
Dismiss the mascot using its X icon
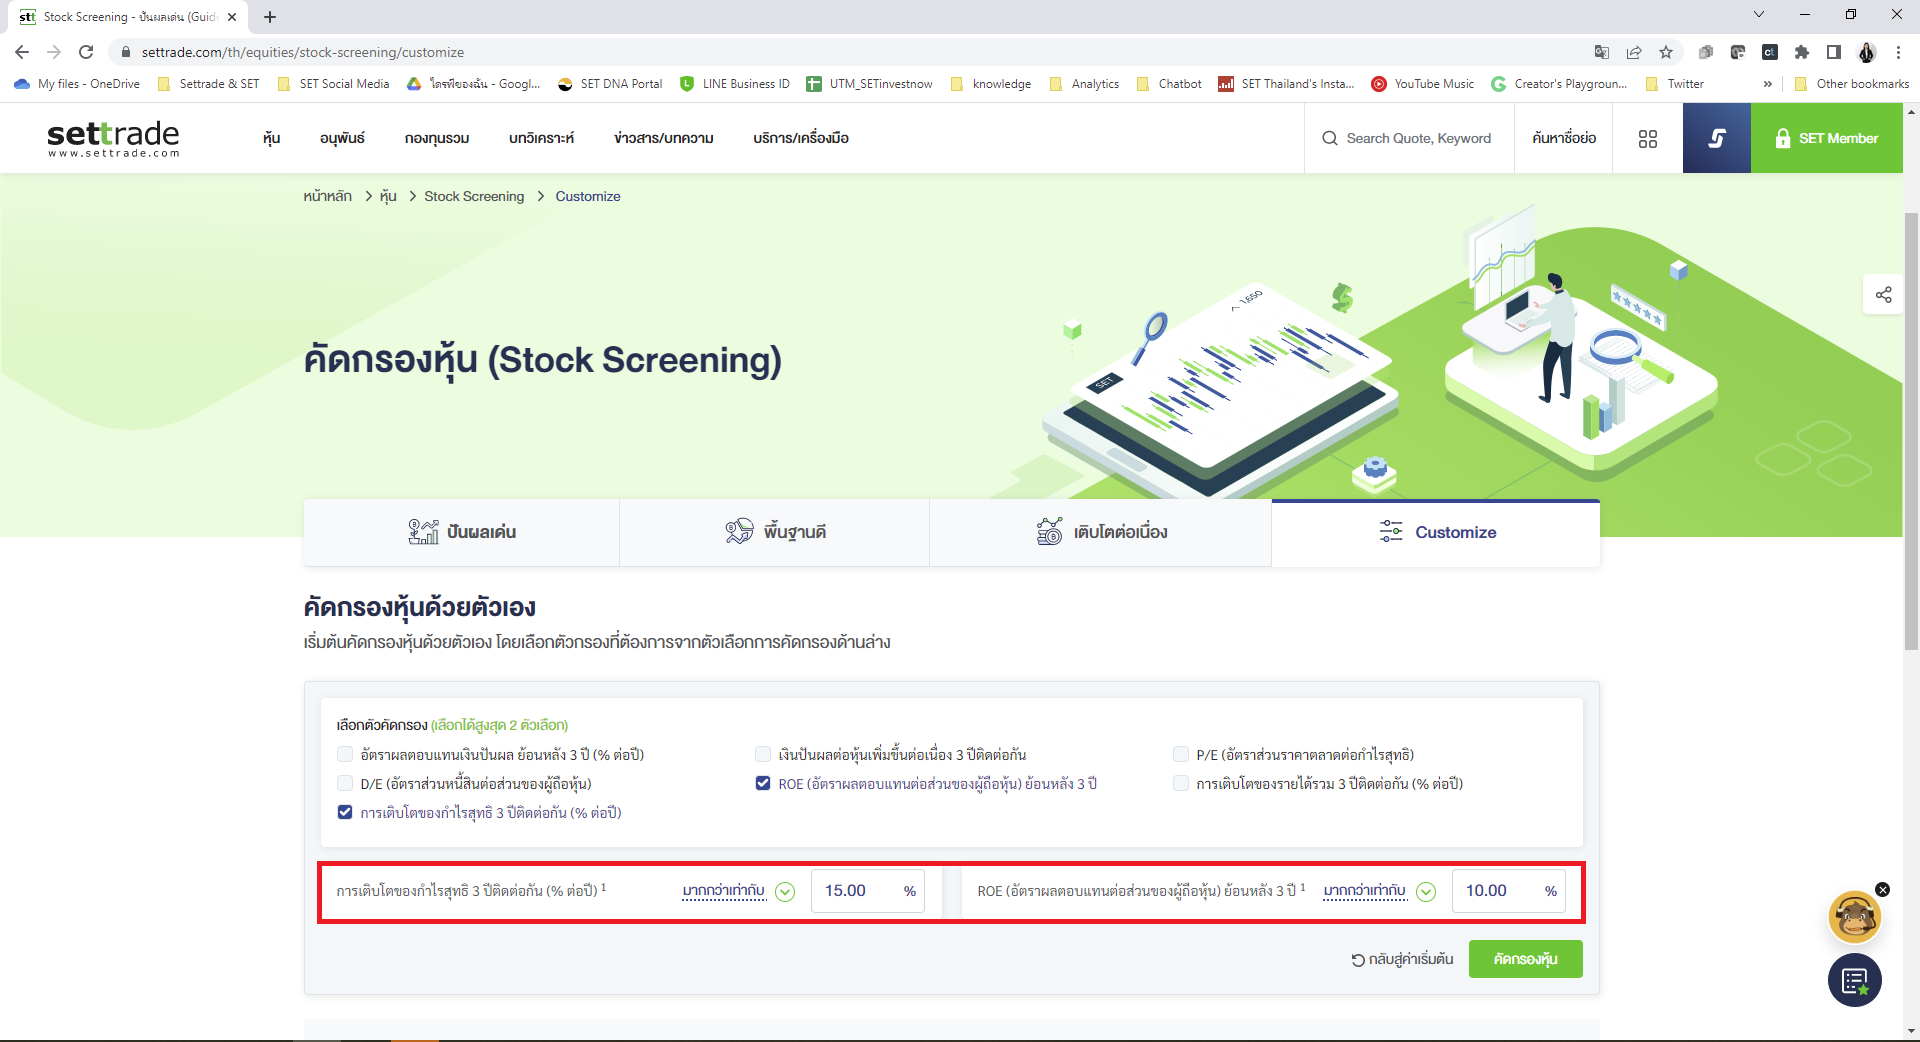[x=1884, y=889]
